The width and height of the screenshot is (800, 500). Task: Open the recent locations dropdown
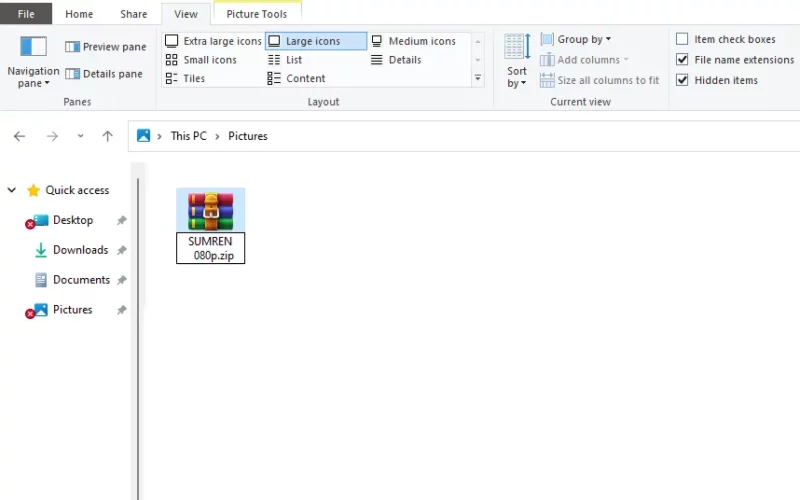[80, 136]
